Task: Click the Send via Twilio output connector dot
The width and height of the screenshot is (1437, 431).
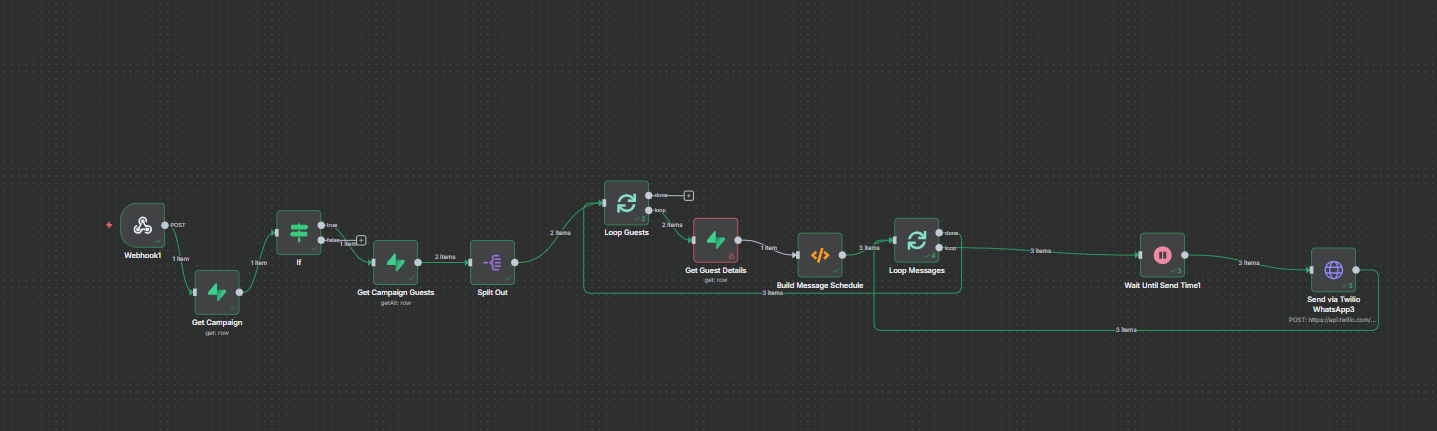Action: pos(1356,270)
